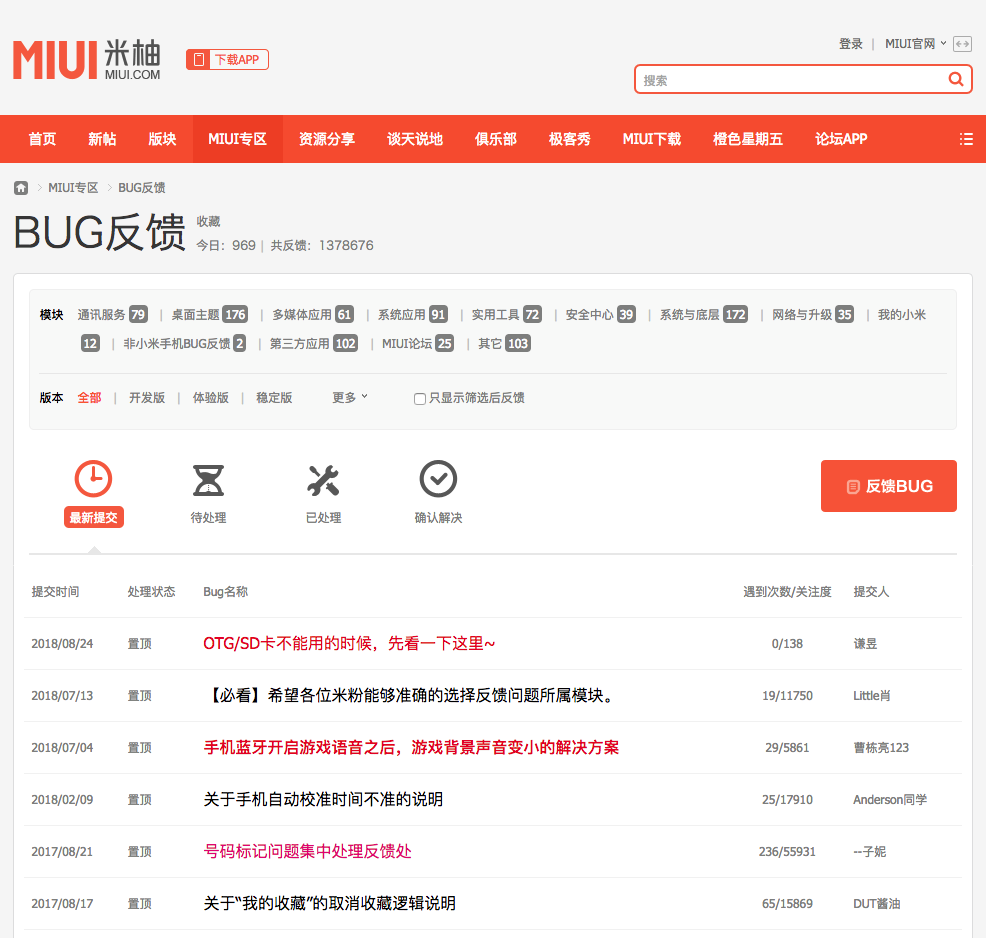
Task: Open the 谈天说地 nav item
Action: 415,139
